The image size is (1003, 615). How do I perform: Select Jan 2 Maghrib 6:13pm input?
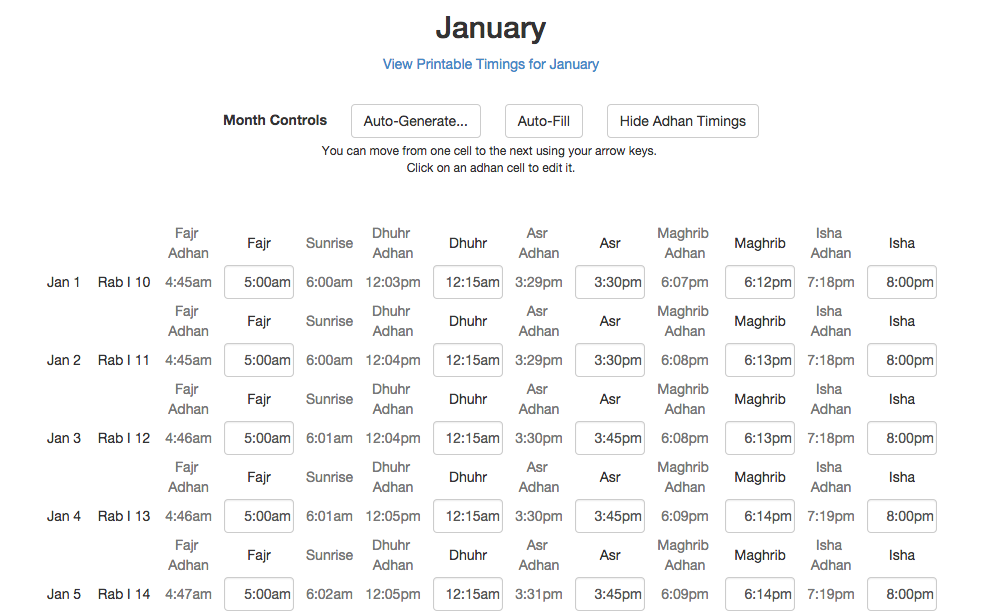click(760, 360)
